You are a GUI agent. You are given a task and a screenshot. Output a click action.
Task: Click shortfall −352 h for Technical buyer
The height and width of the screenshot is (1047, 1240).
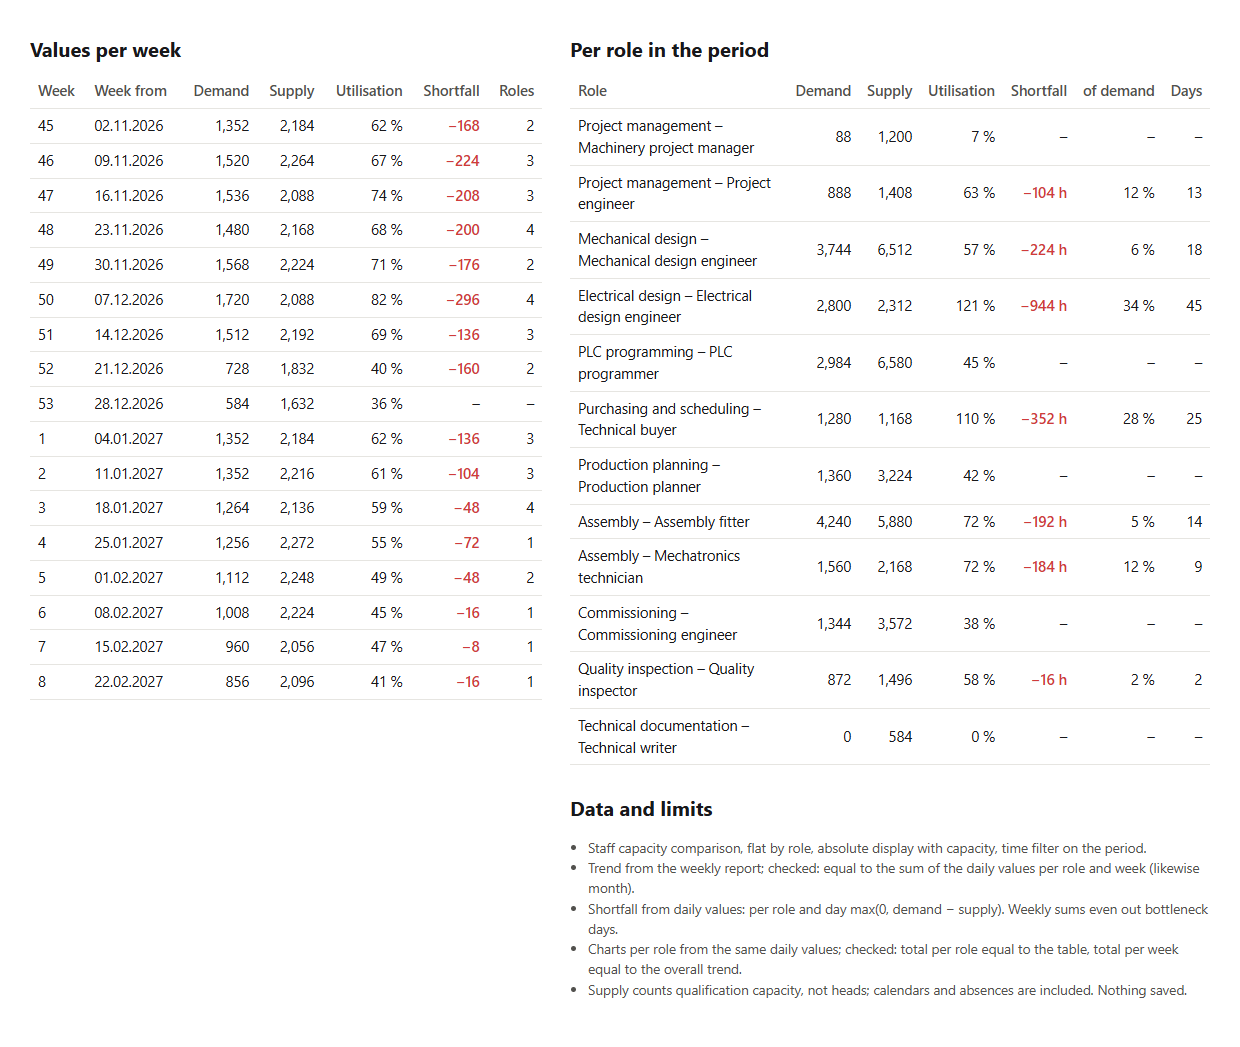1044,419
